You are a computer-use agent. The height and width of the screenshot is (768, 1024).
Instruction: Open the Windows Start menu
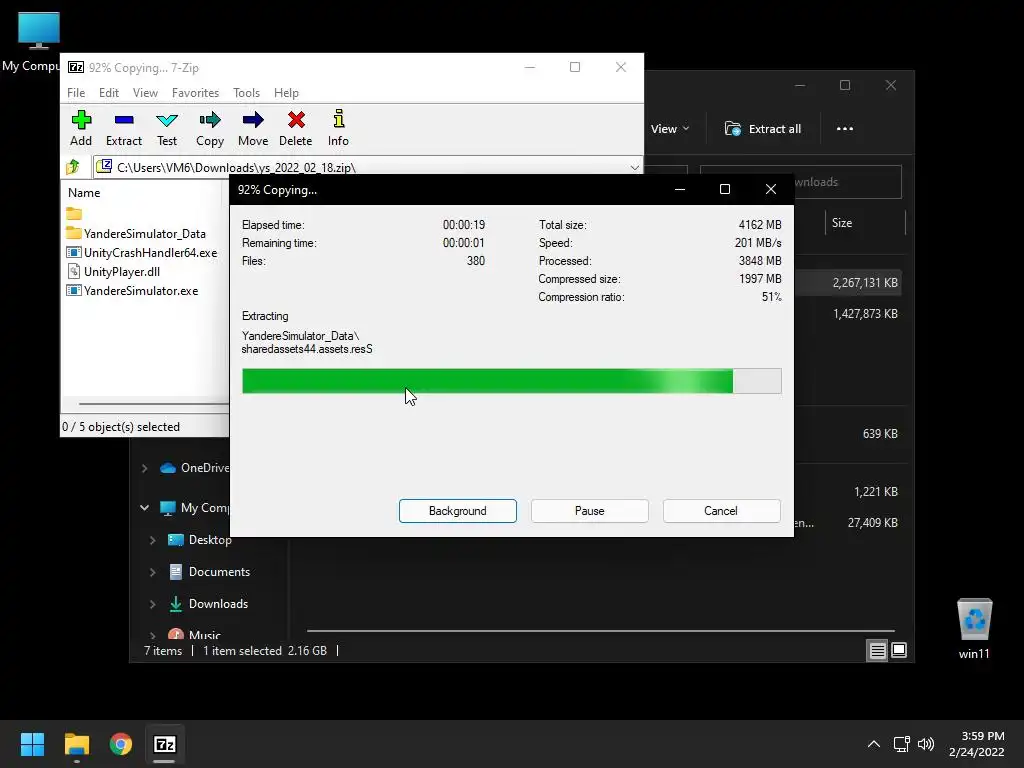click(x=32, y=744)
